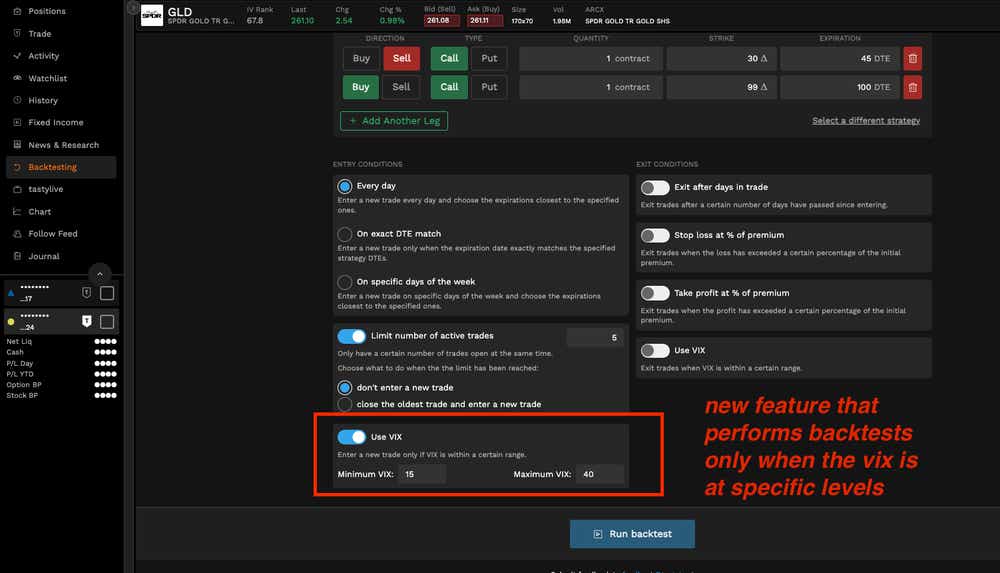Select don't enter a new trade
The height and width of the screenshot is (573, 1000).
click(344, 387)
